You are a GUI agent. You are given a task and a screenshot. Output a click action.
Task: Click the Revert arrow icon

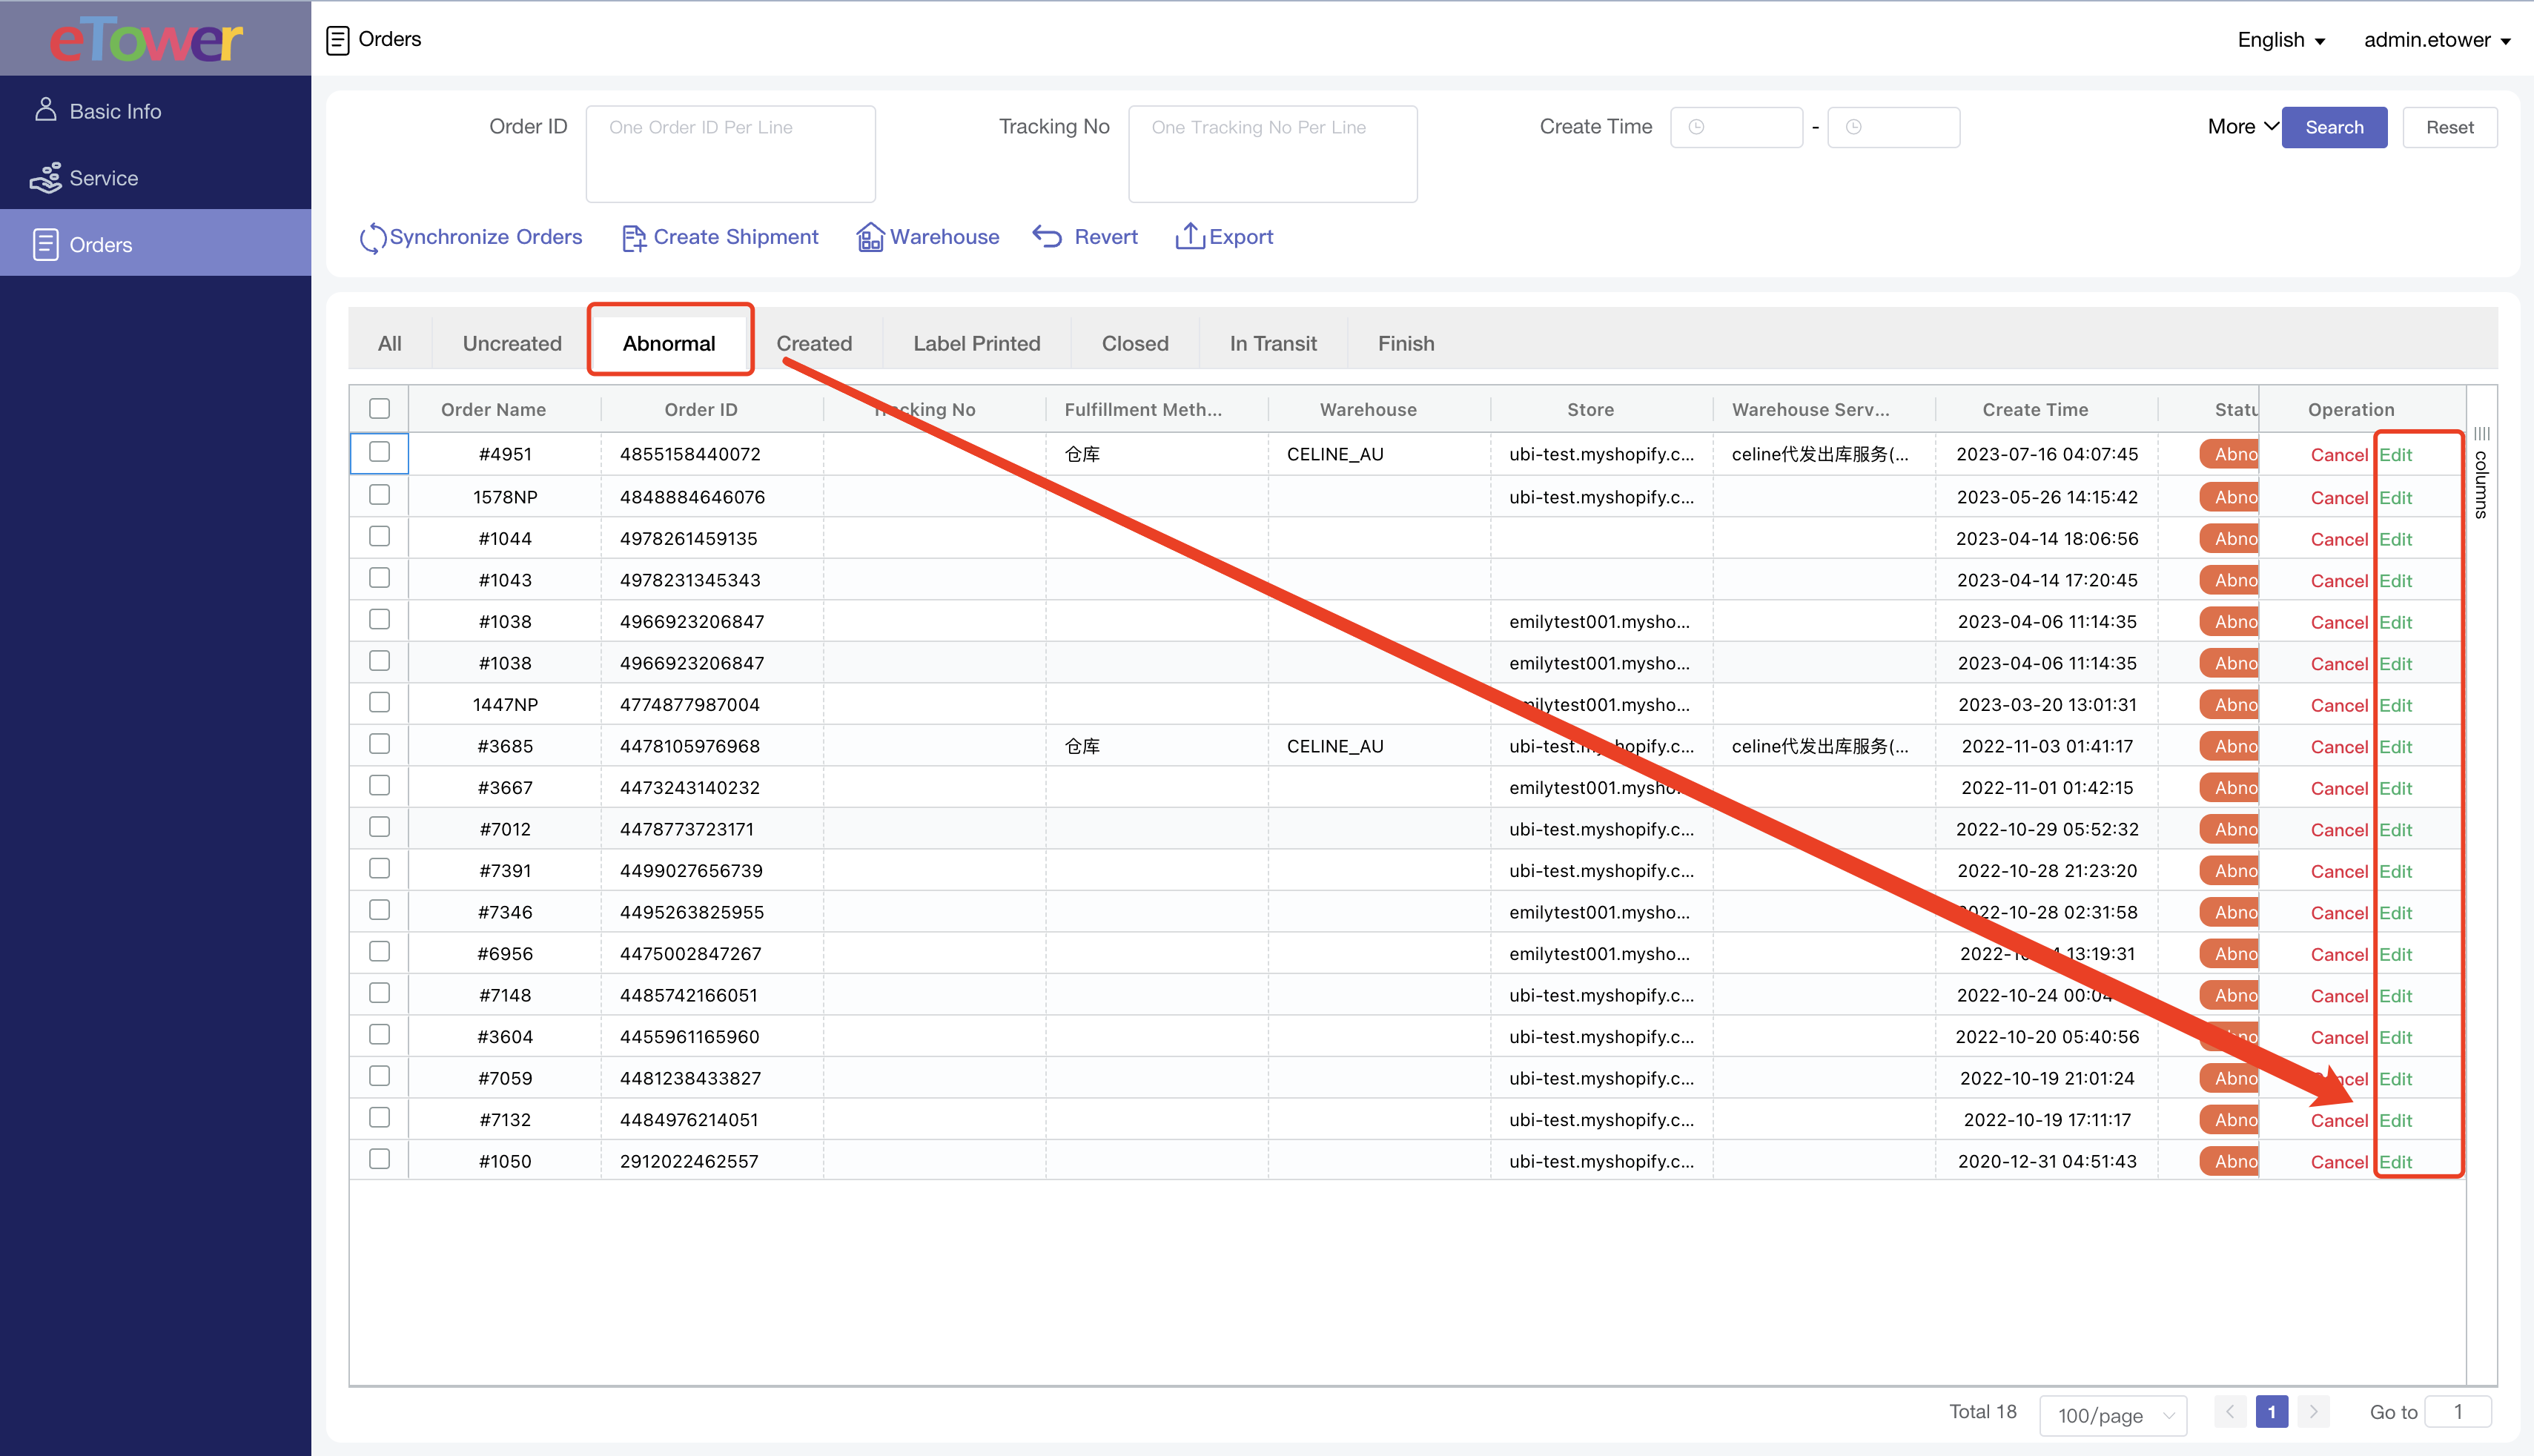pyautogui.click(x=1047, y=236)
